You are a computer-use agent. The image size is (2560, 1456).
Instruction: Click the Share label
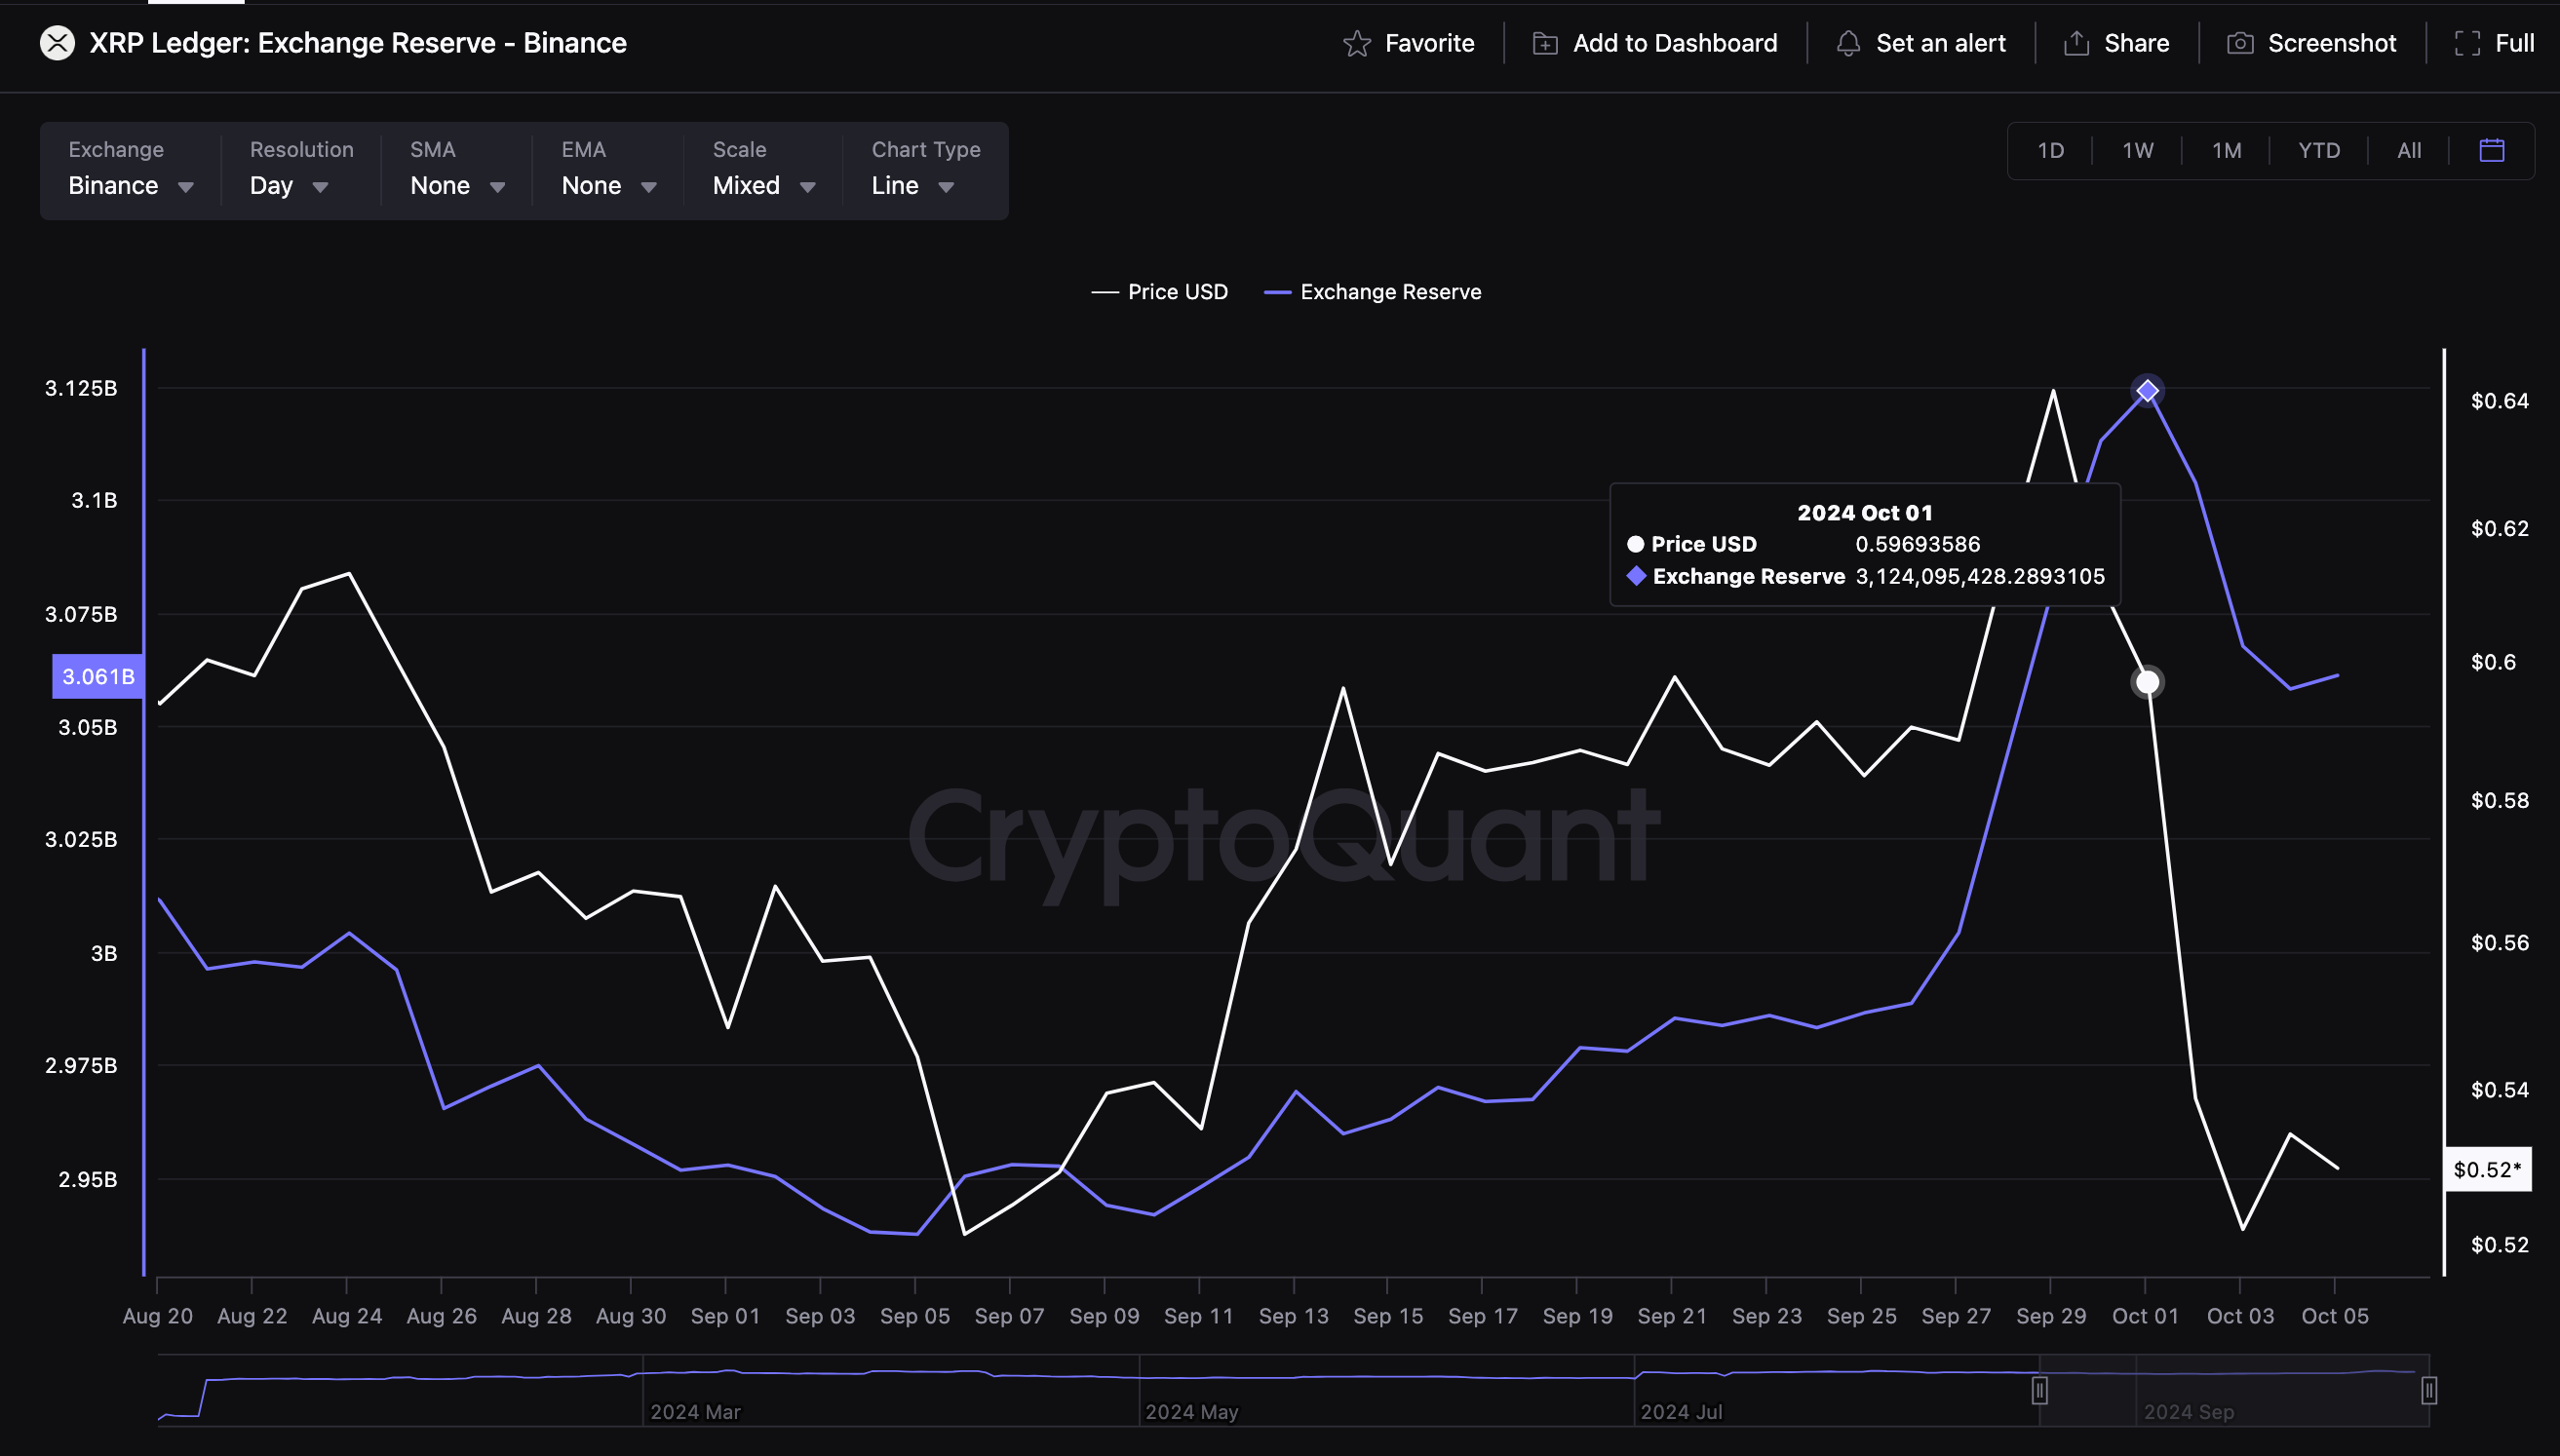2136,43
